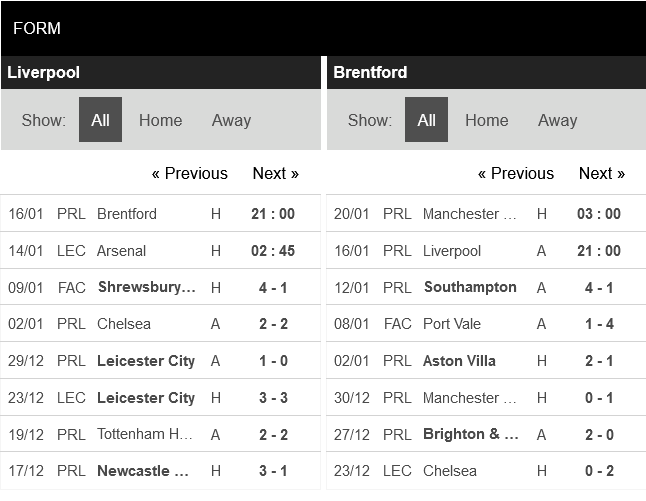Show Brentford Home matches only
Screen dimensions: 646x501
point(487,120)
